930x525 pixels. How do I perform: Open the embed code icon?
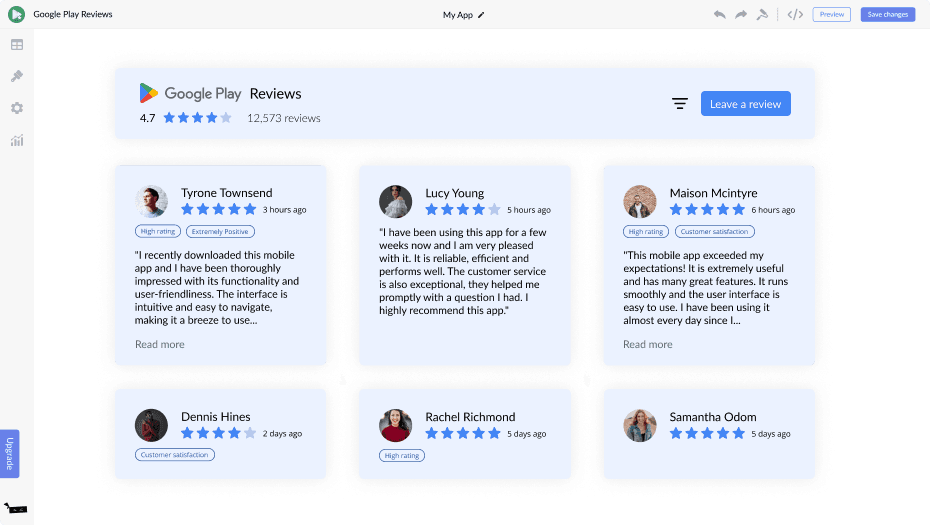(795, 14)
